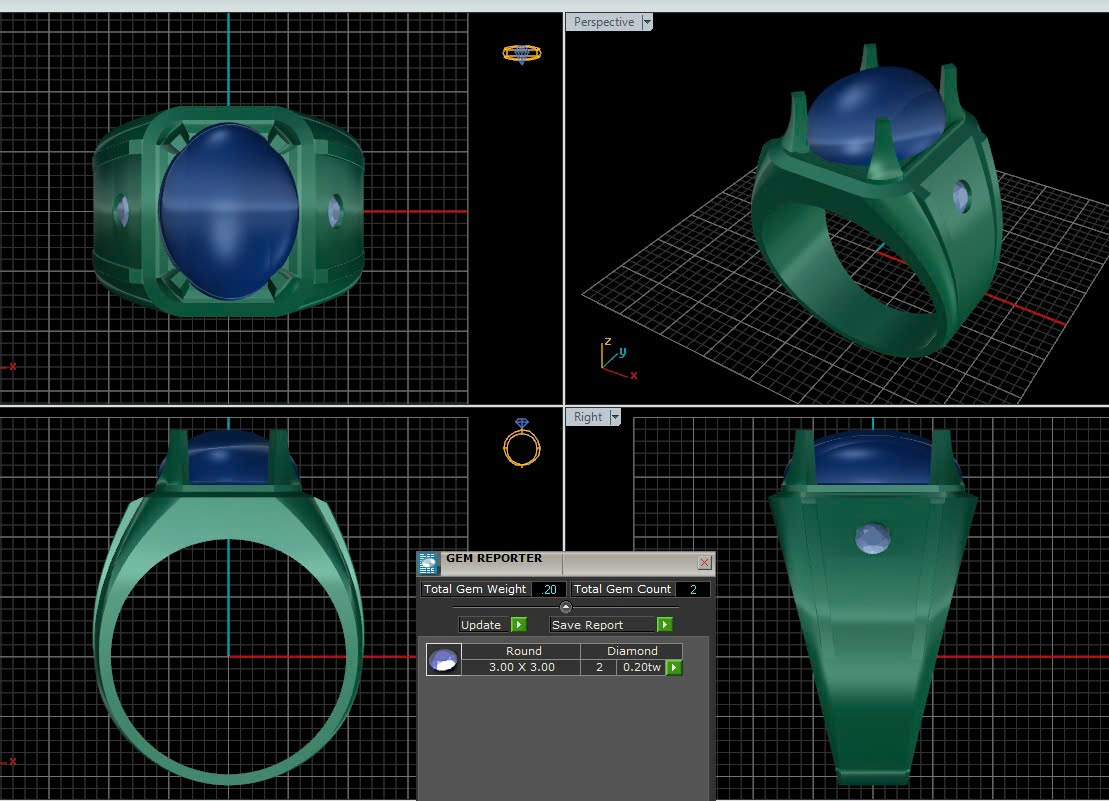Open the Perspective viewport dropdown arrow

coord(647,22)
